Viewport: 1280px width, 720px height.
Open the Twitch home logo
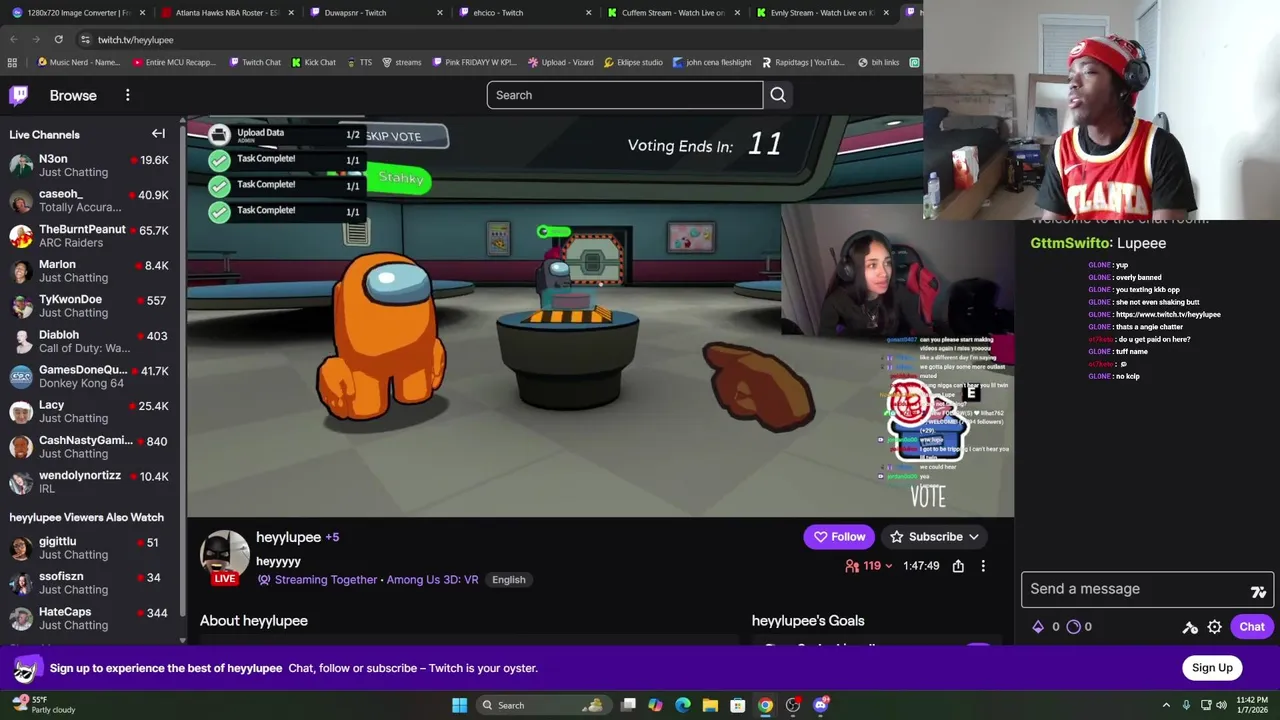point(19,95)
